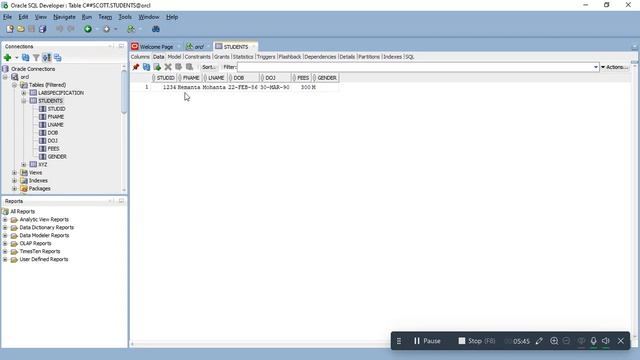Switch to the Welcome Page tab
Viewport: 640px width, 360px height.
[x=156, y=47]
